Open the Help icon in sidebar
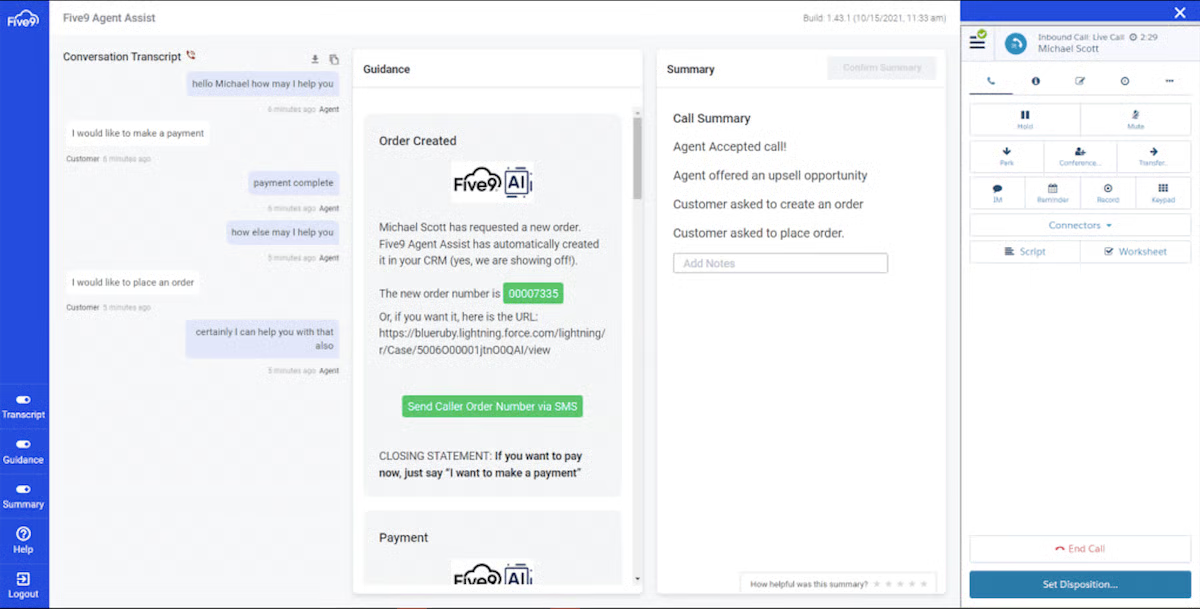 pos(23,539)
